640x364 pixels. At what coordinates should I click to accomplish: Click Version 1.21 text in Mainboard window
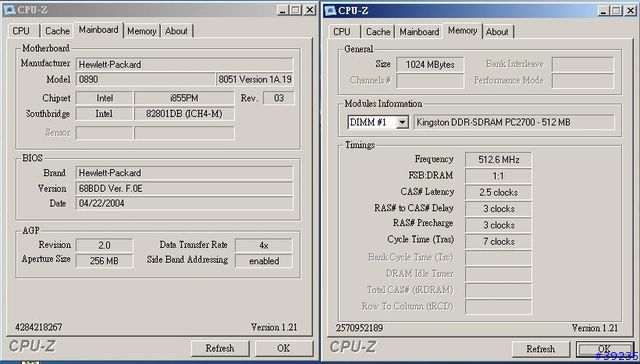click(x=274, y=327)
